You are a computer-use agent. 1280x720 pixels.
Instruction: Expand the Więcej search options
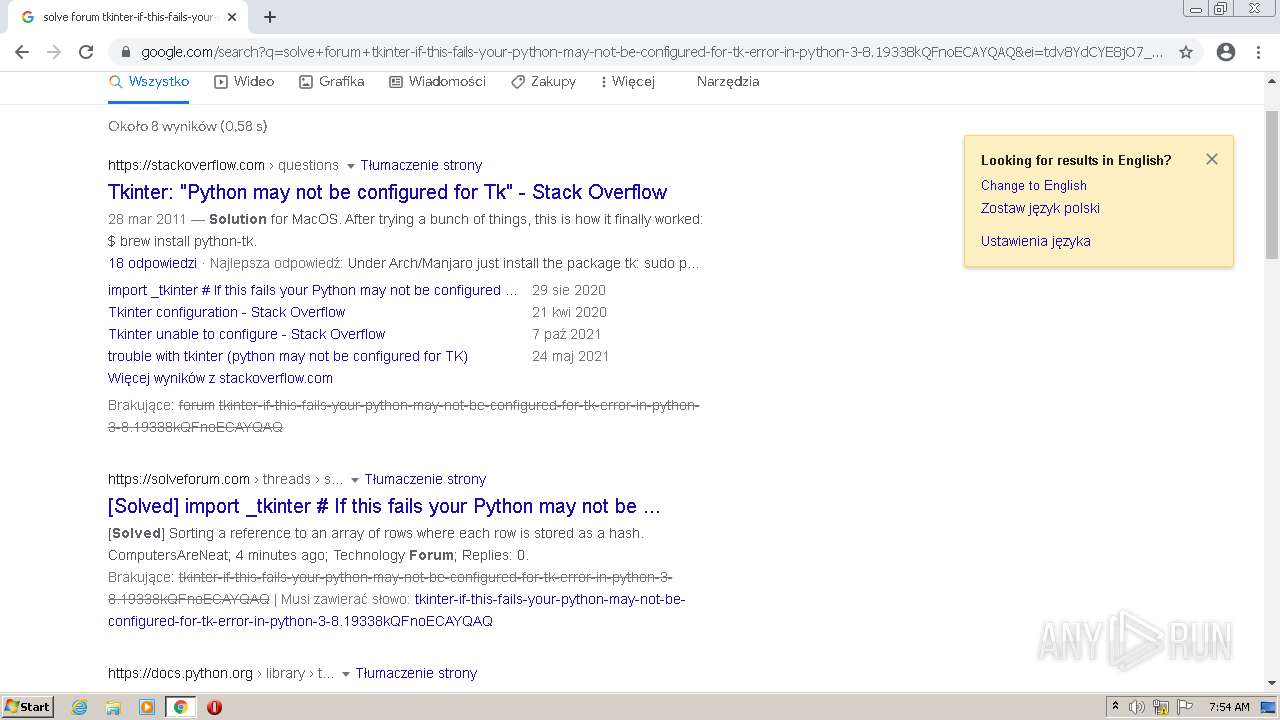coord(627,82)
